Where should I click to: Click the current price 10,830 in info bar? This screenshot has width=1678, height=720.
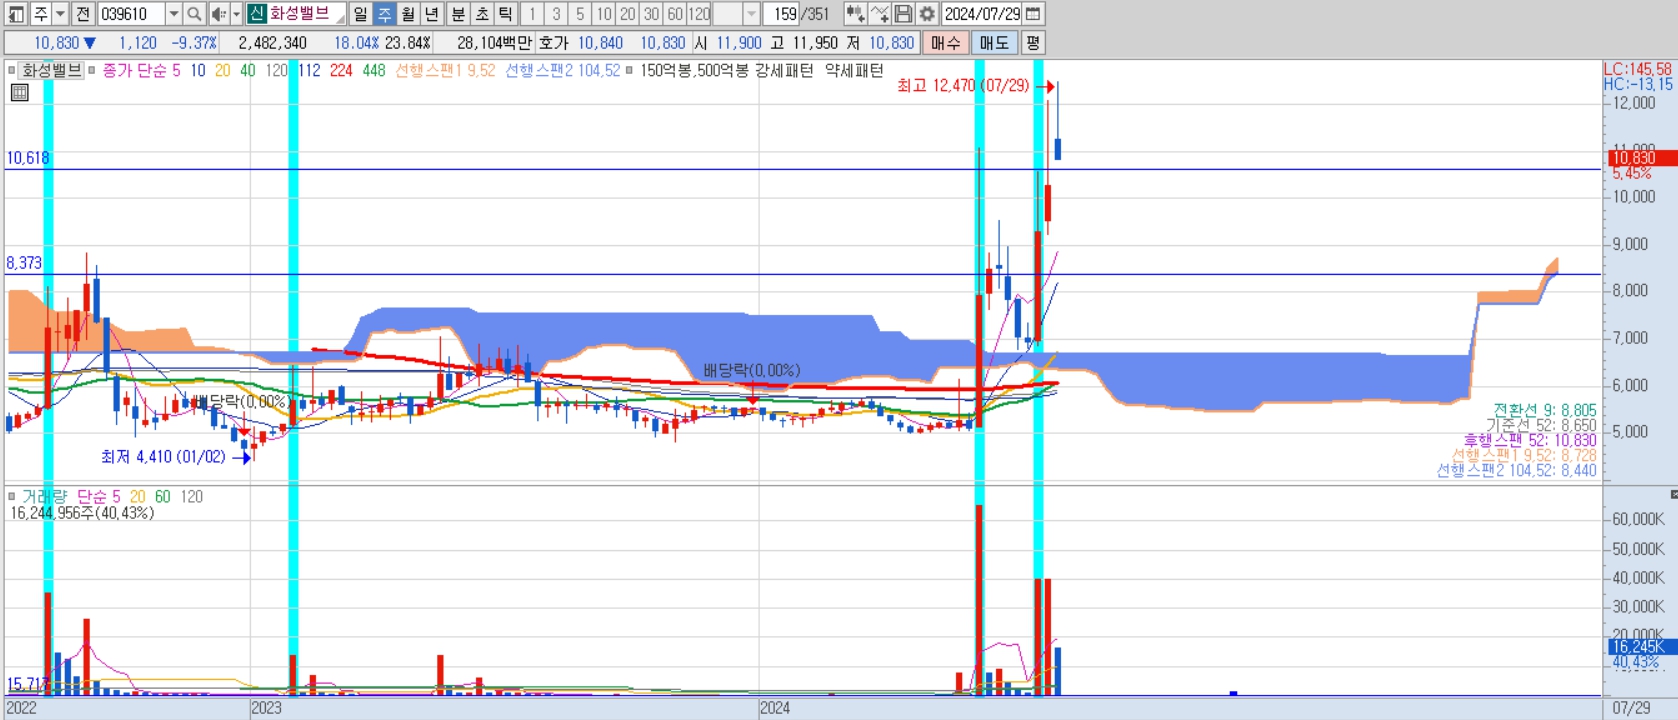[56, 43]
